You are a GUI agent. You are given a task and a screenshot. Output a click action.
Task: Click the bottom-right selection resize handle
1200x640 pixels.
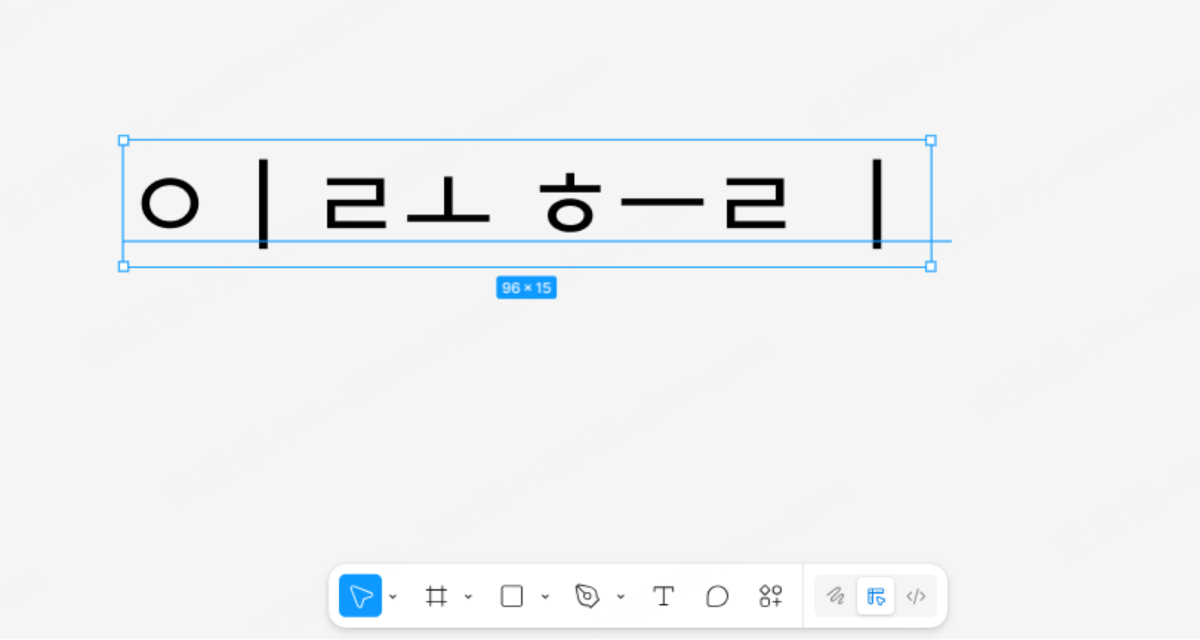click(x=931, y=266)
